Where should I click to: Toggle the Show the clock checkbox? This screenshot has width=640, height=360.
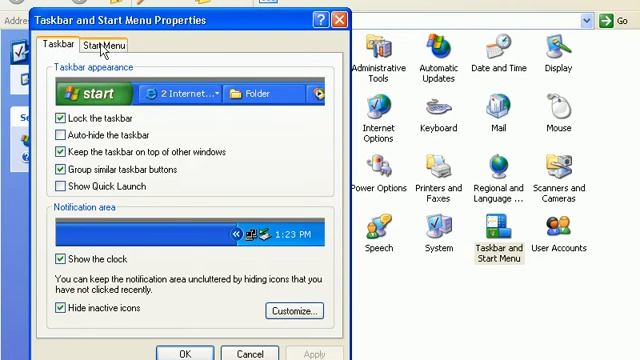point(60,259)
